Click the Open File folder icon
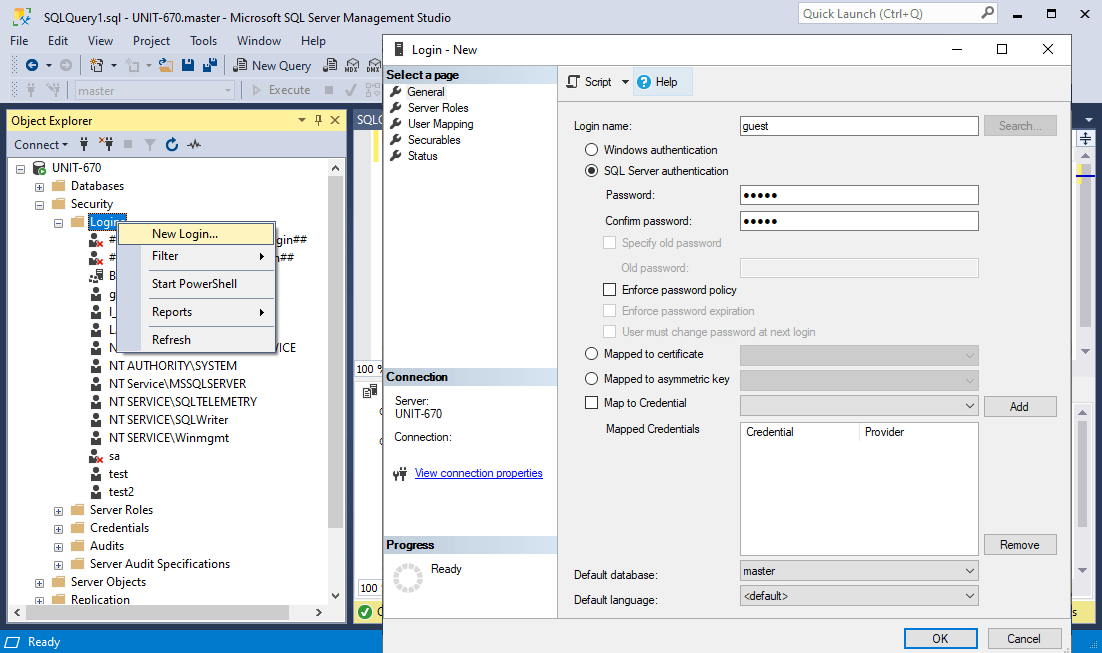The width and height of the screenshot is (1102, 653). (x=166, y=65)
